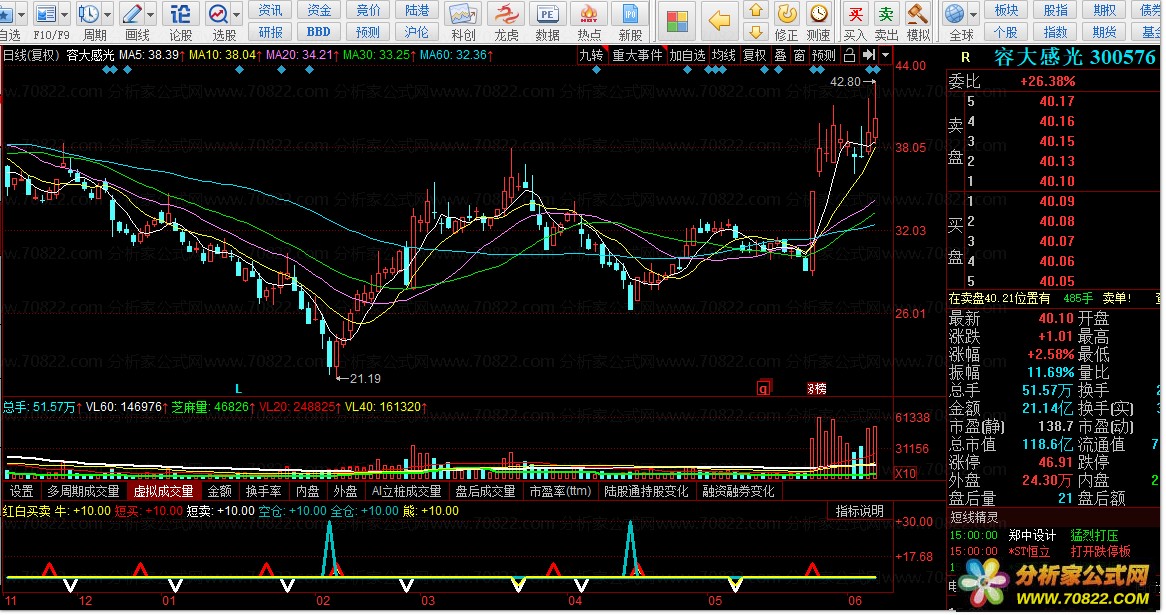Toggle the chart lock icon
Image resolution: width=1166 pixels, height=615 pixels.
849,55
